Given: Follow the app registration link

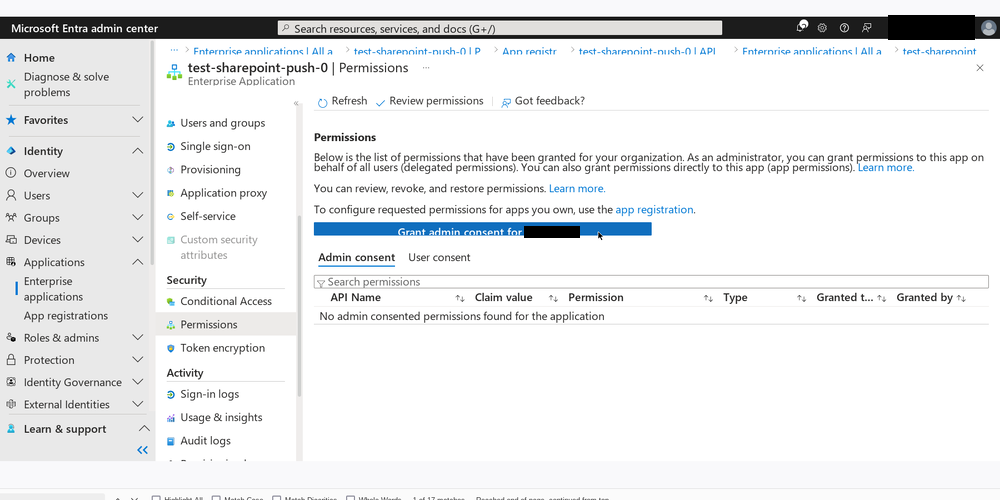Looking at the screenshot, I should [654, 210].
